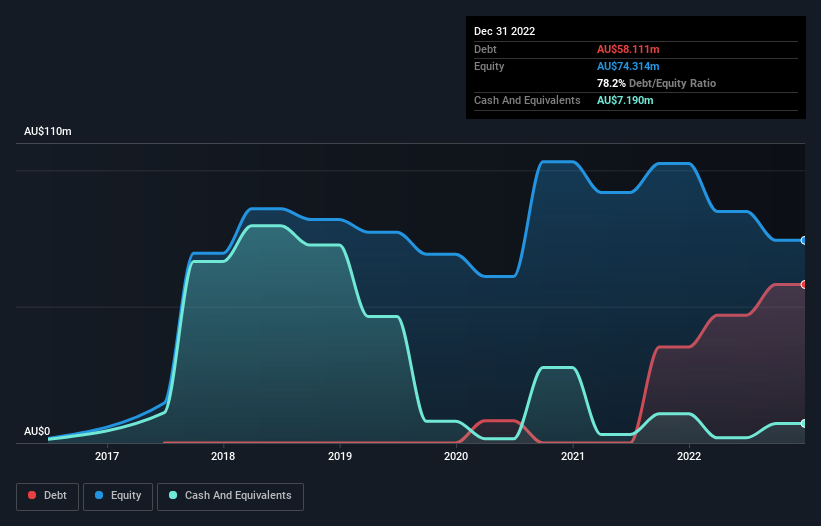Click the 2019 x-axis label
The width and height of the screenshot is (821, 526).
click(340, 456)
